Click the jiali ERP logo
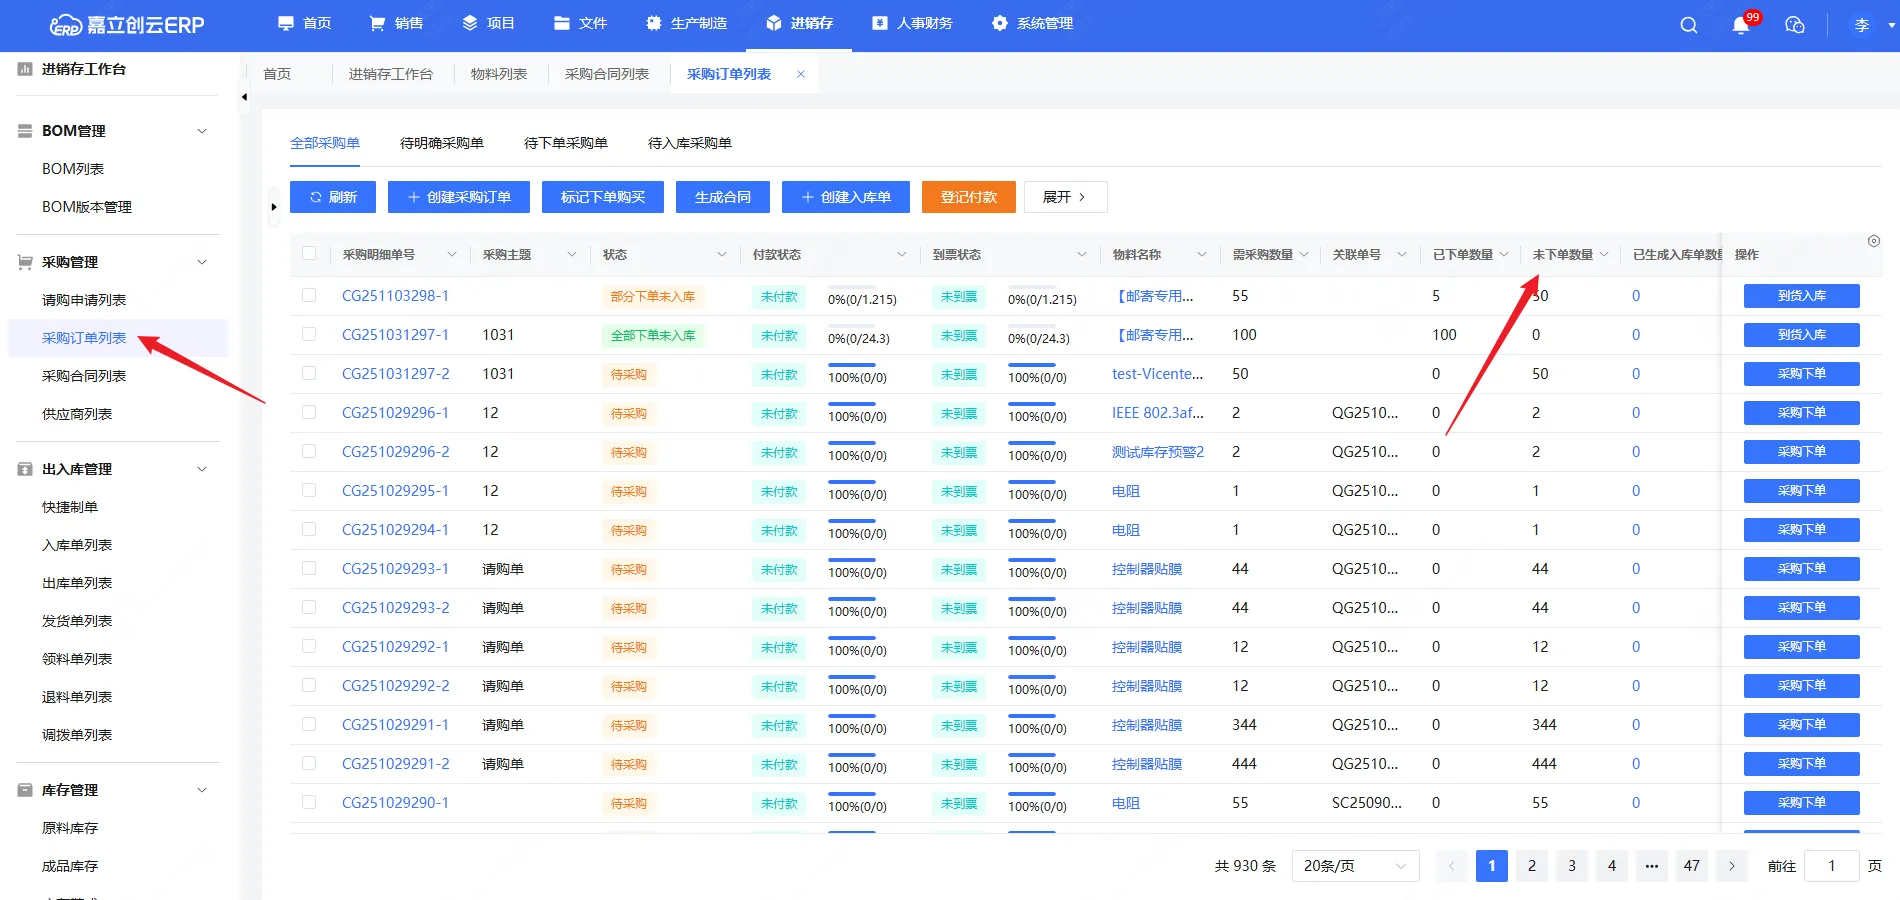This screenshot has height=900, width=1900. coord(127,25)
